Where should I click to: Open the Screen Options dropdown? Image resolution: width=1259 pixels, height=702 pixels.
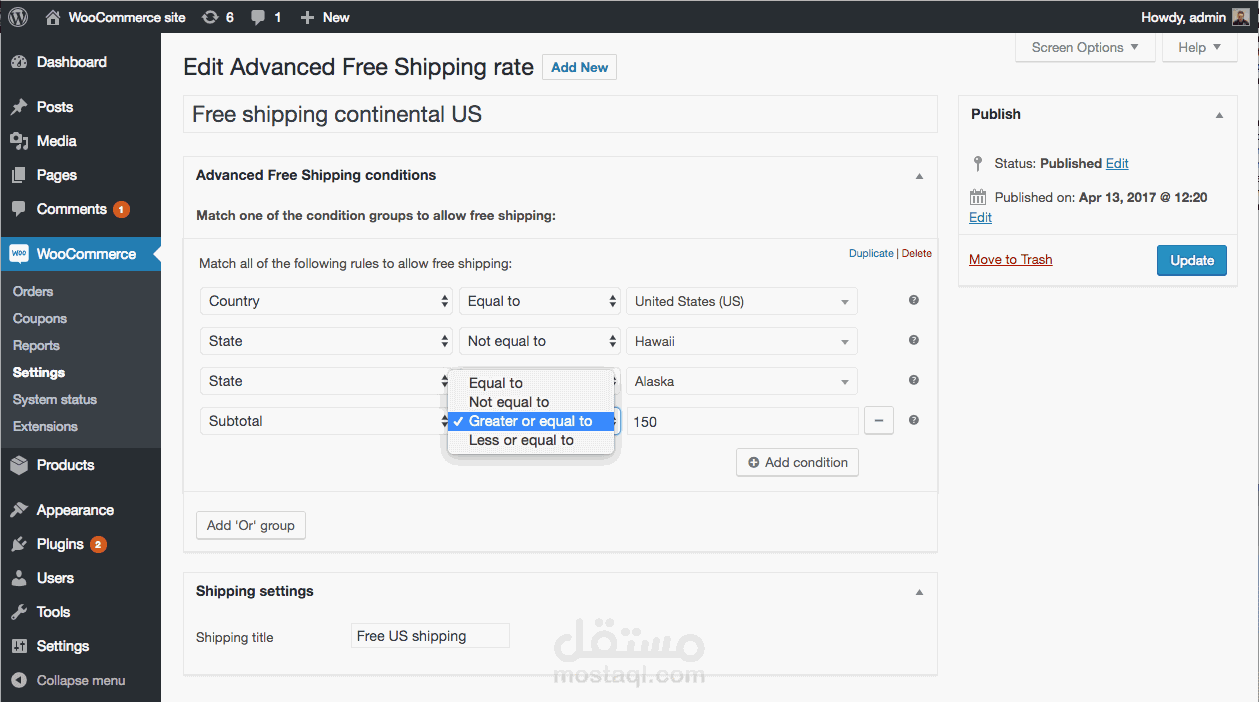tap(1084, 47)
